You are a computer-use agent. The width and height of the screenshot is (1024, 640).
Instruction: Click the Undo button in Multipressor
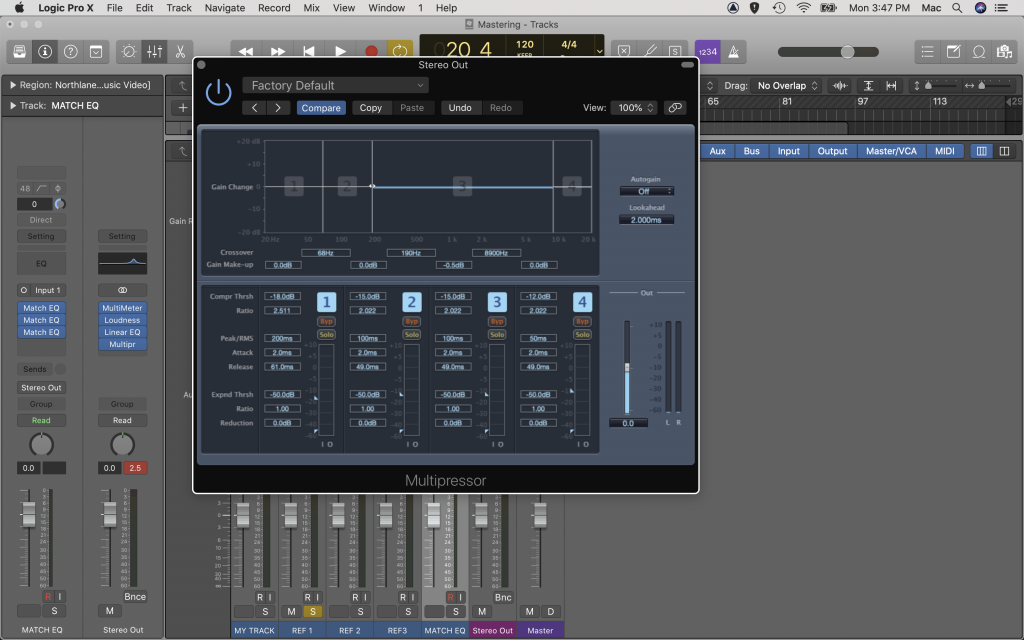click(461, 108)
